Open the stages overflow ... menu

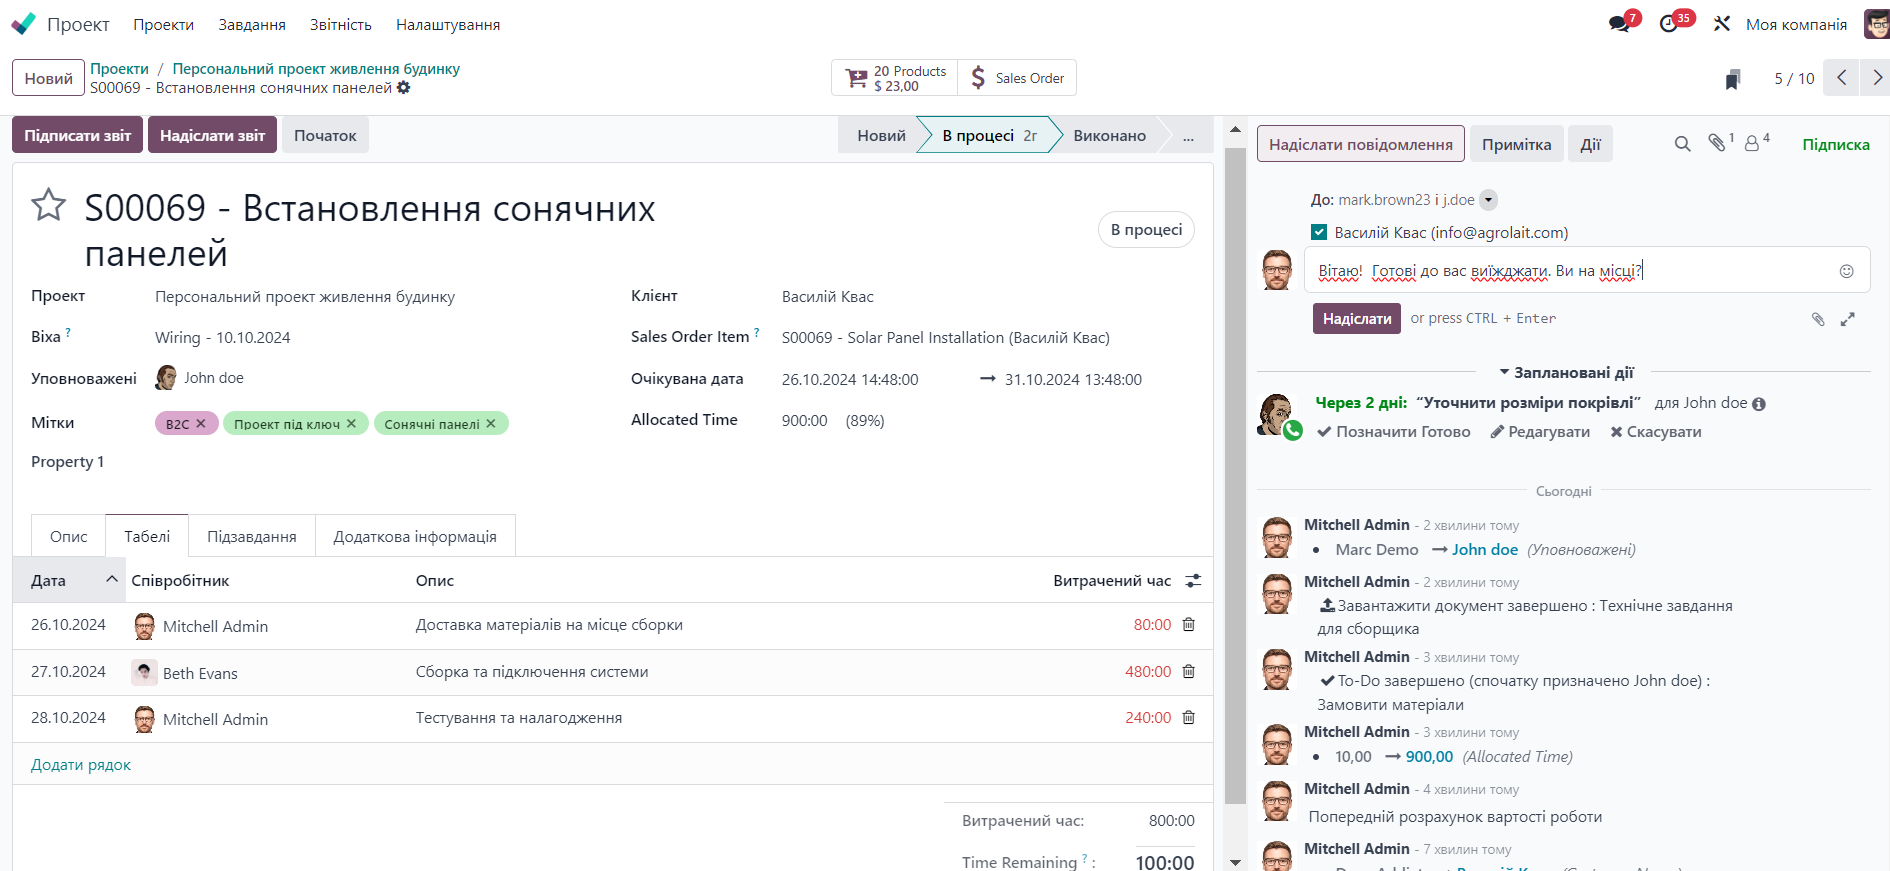tap(1188, 136)
